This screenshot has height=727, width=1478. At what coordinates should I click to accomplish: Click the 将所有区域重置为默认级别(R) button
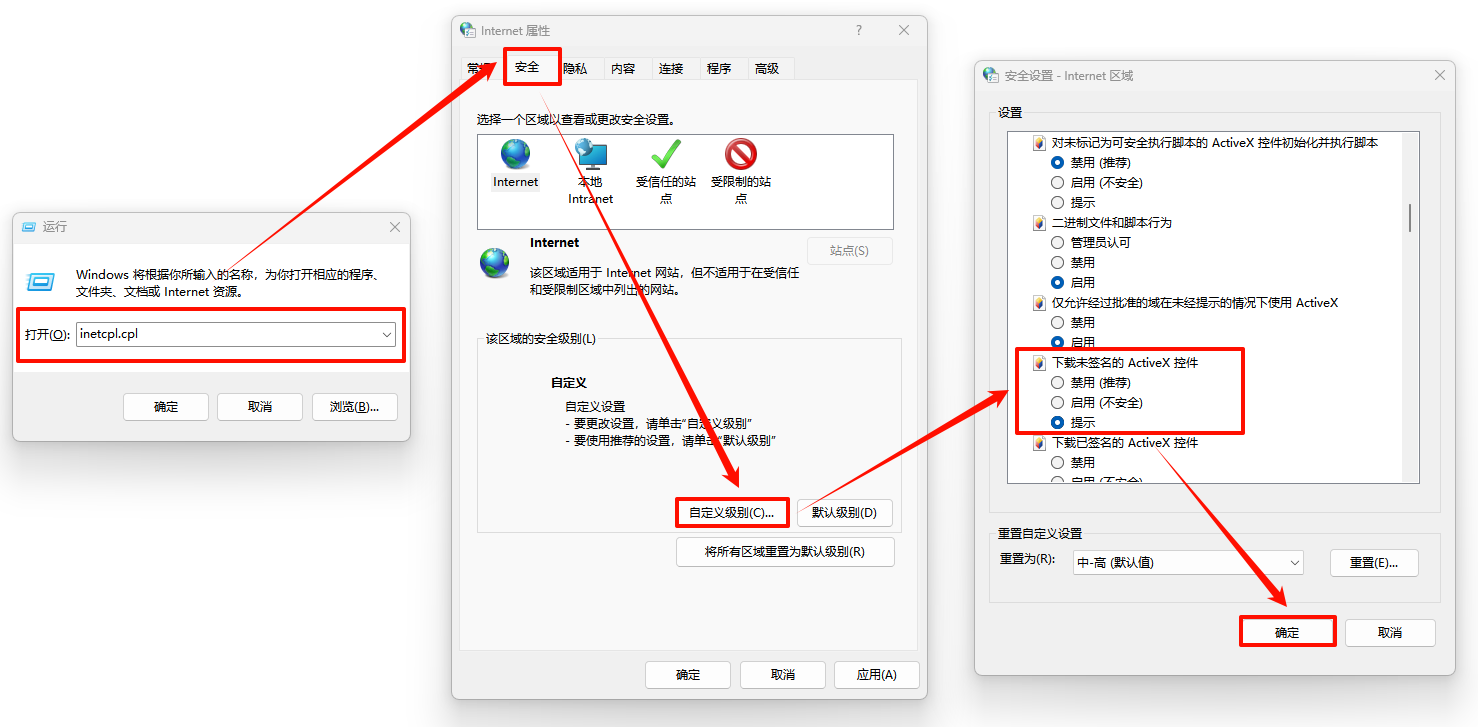pos(784,551)
